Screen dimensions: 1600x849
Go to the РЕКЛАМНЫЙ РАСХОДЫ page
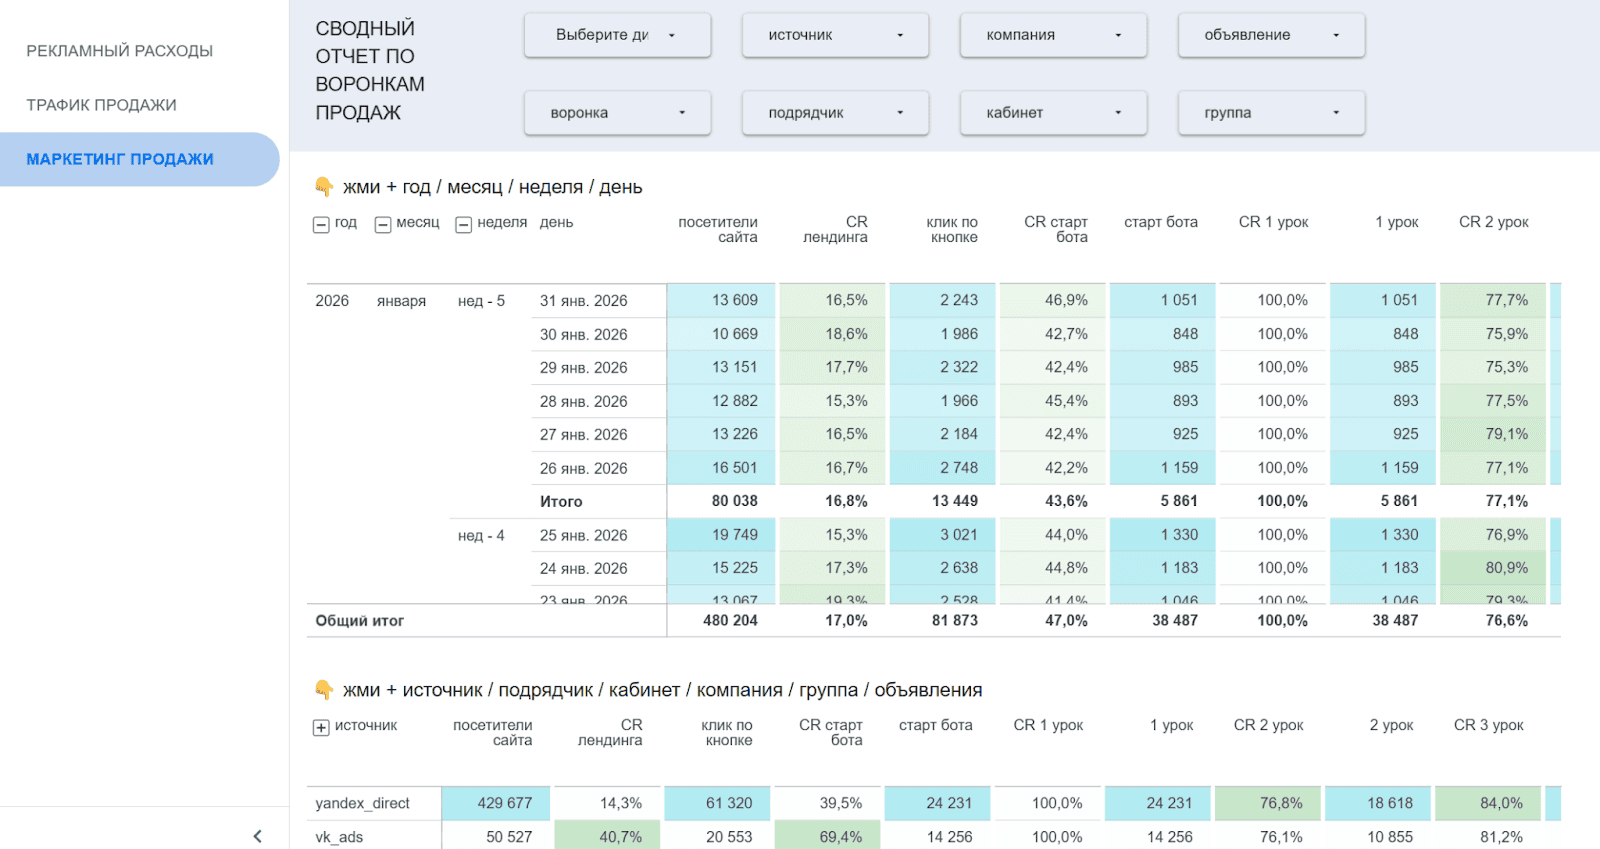(119, 51)
